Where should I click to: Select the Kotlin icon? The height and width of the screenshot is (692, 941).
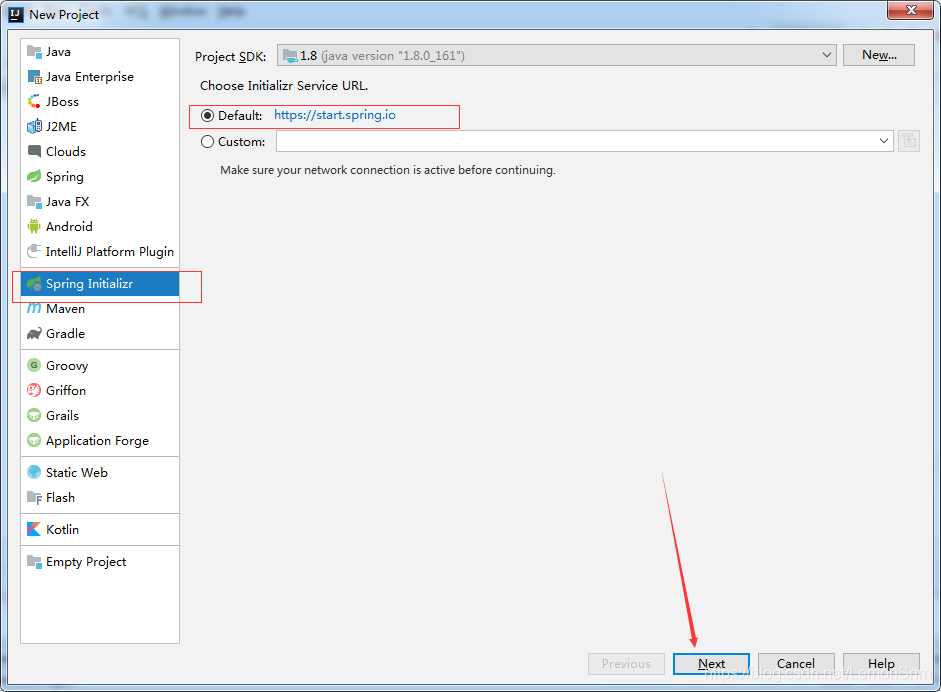[34, 529]
